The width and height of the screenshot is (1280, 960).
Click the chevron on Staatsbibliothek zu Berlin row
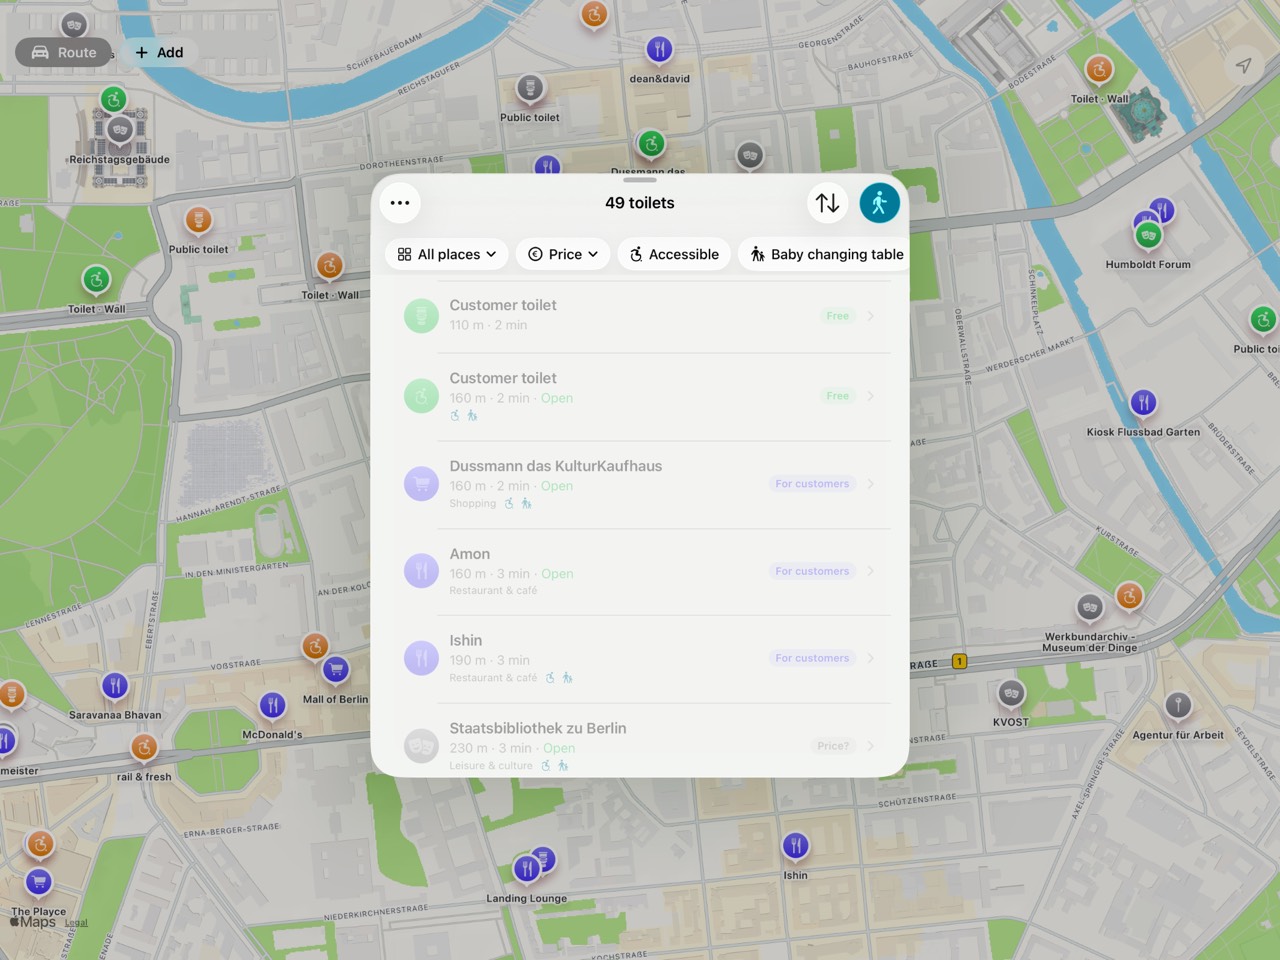[871, 746]
